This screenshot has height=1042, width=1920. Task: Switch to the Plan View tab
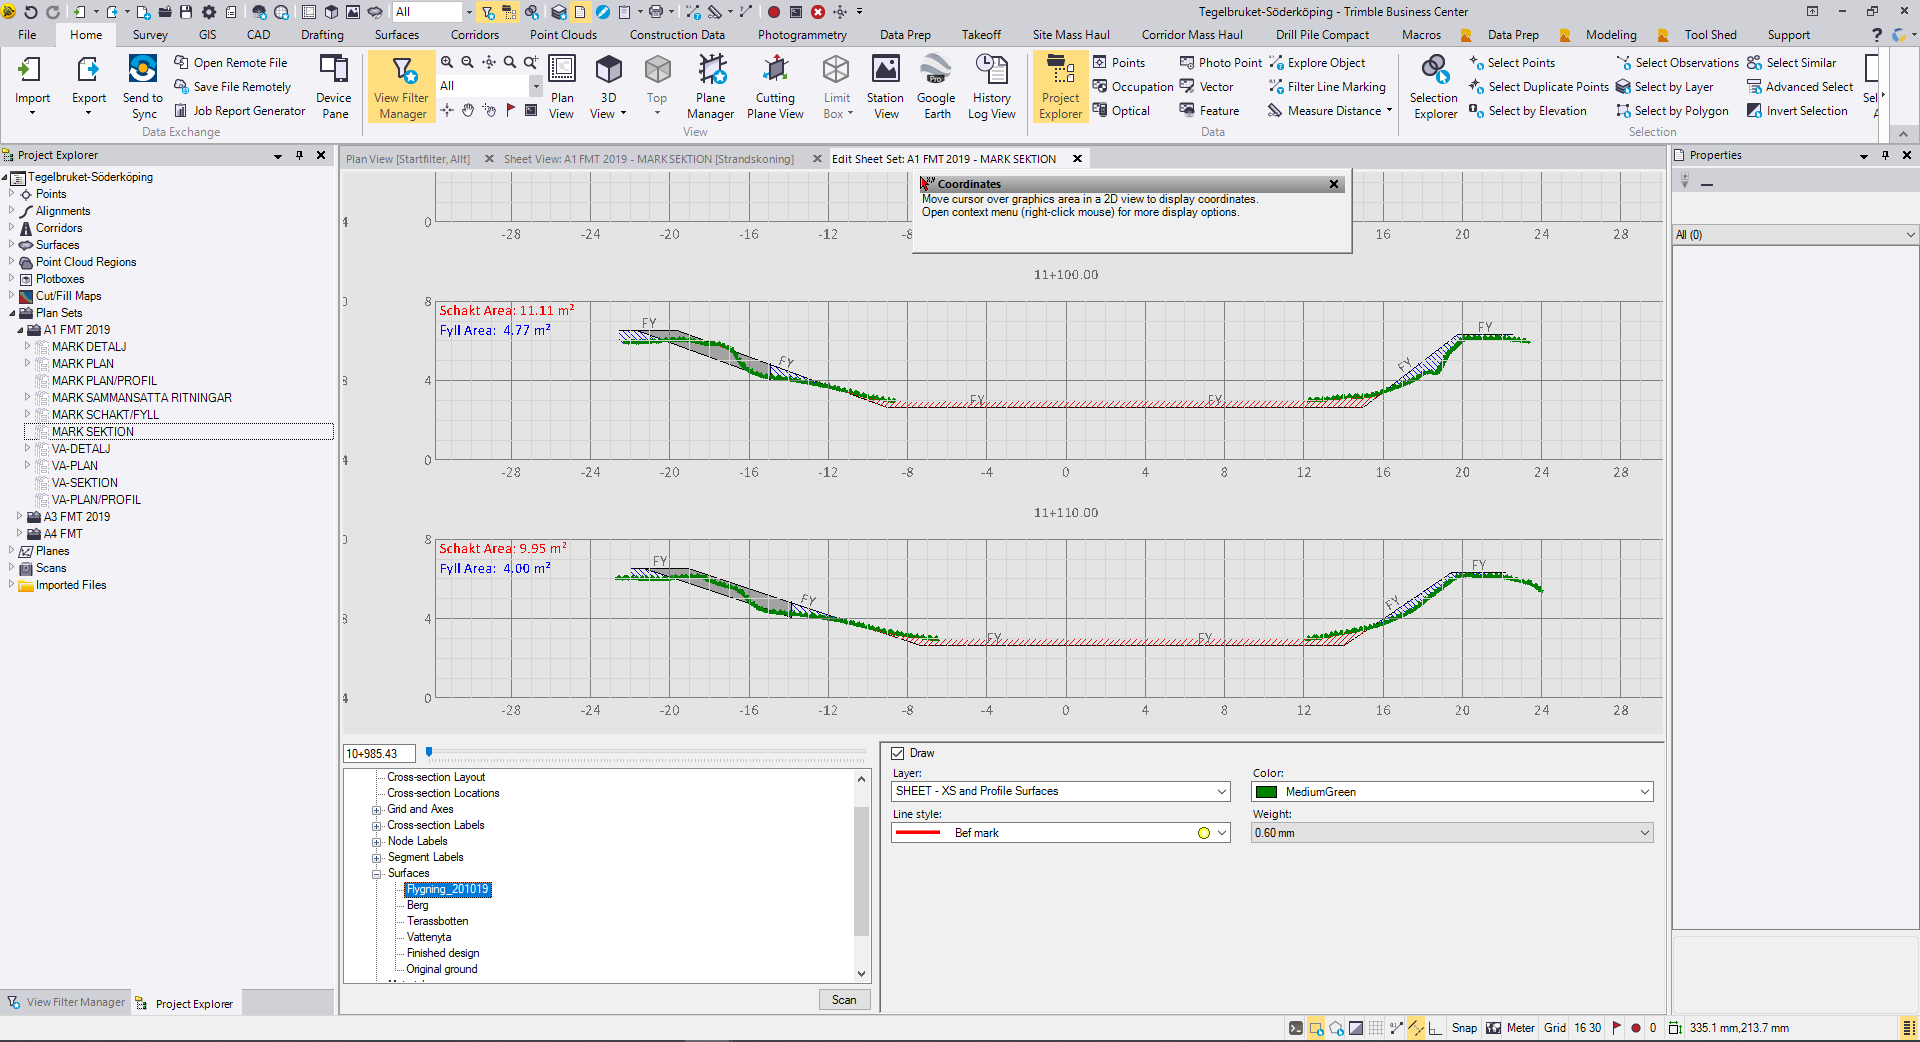tap(408, 159)
